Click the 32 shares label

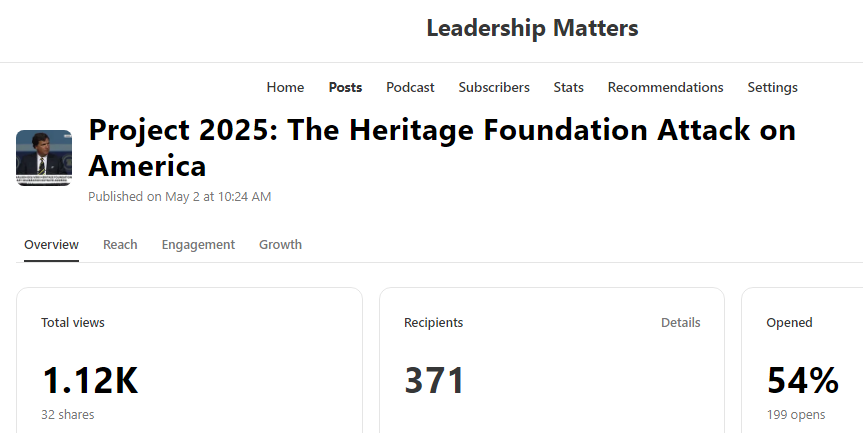(68, 414)
